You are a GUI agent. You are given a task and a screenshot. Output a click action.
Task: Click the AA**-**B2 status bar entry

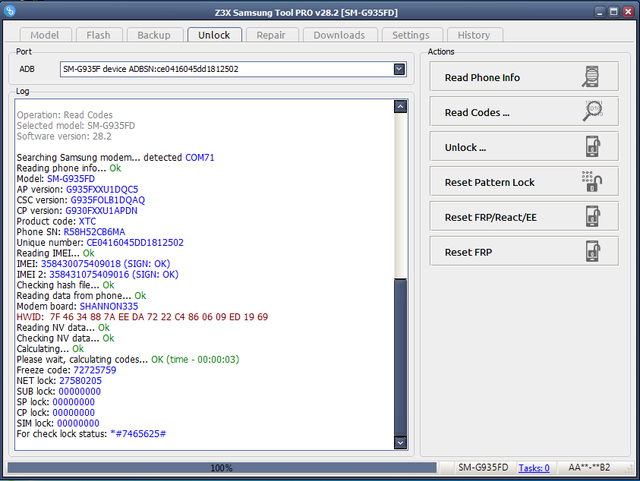coord(589,468)
